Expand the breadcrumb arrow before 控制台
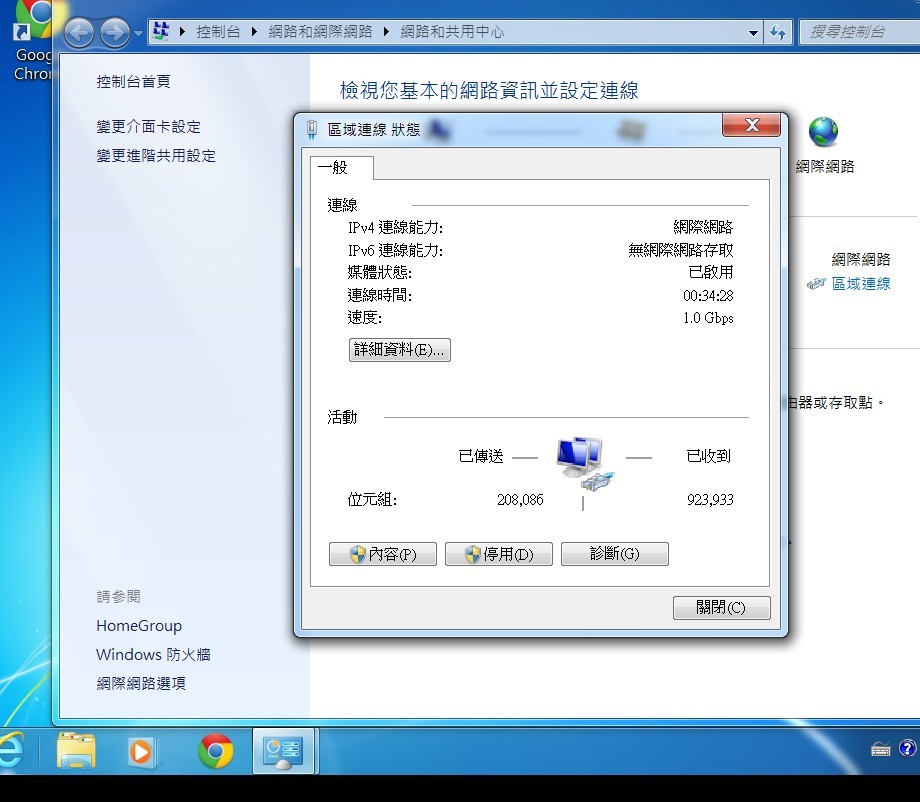 pyautogui.click(x=182, y=32)
